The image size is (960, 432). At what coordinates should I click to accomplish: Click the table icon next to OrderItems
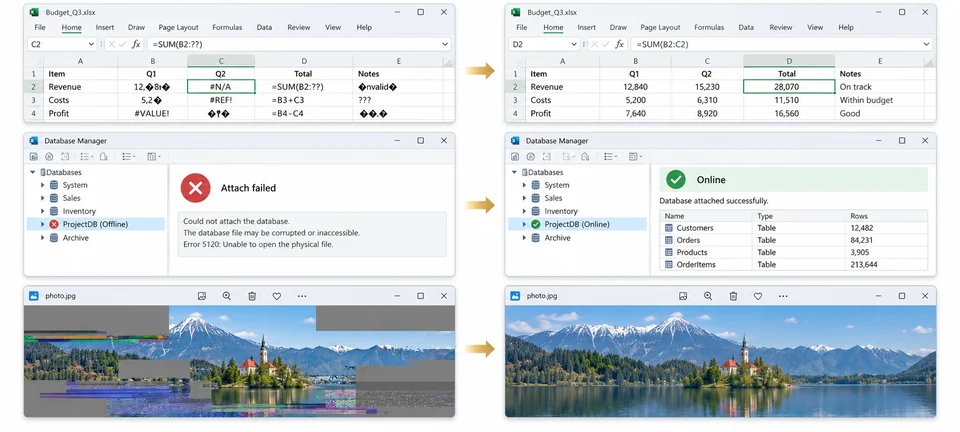point(669,264)
